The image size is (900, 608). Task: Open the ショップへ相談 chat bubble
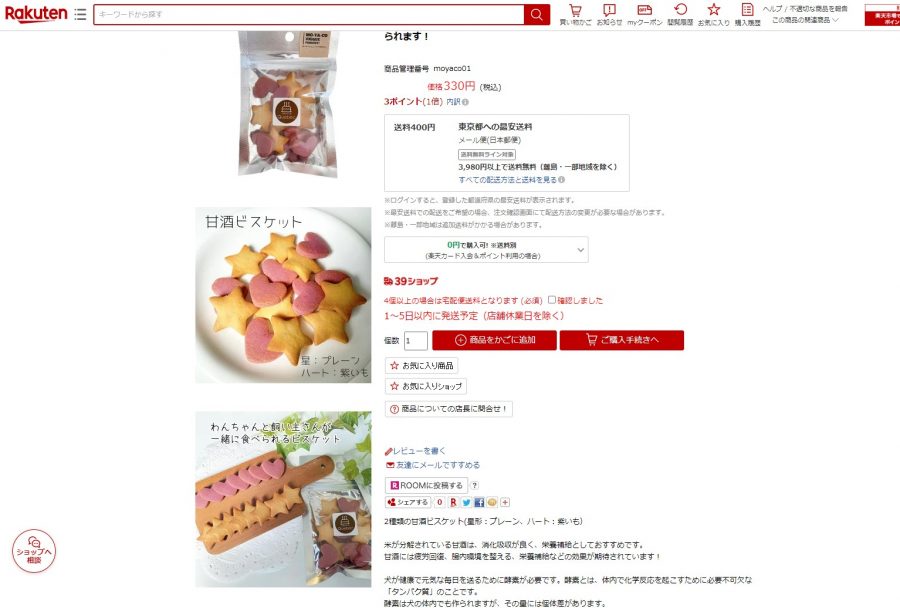tap(34, 551)
